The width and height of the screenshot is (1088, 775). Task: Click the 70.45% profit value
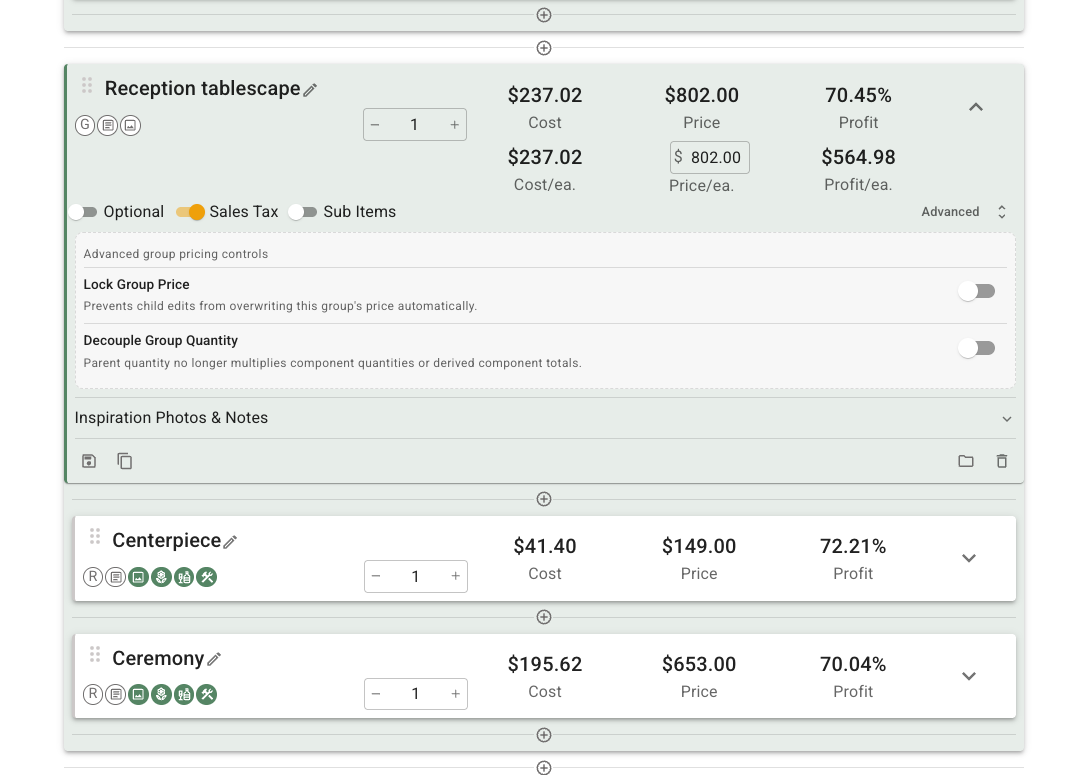click(858, 96)
